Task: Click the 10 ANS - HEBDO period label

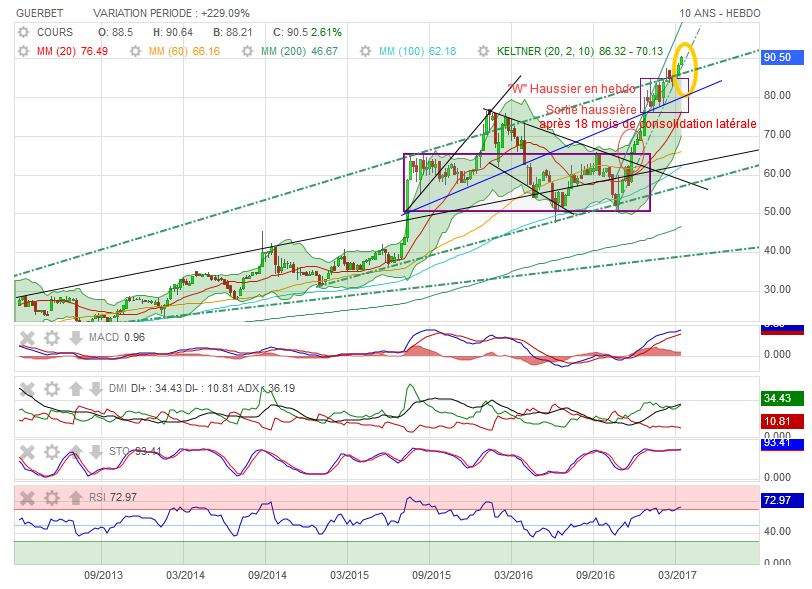Action: (x=720, y=13)
